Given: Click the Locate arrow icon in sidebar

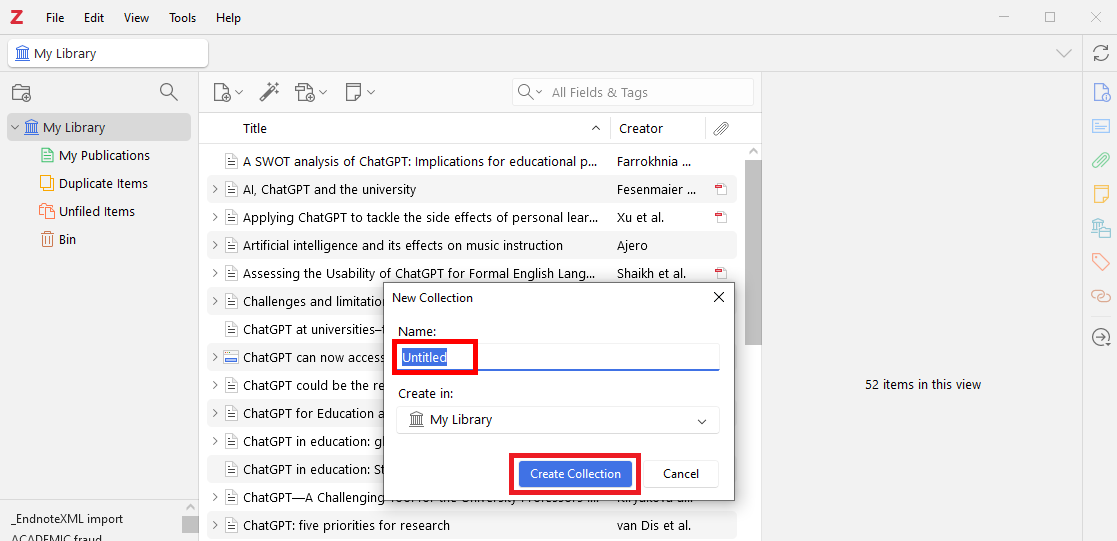Looking at the screenshot, I should pyautogui.click(x=1100, y=338).
